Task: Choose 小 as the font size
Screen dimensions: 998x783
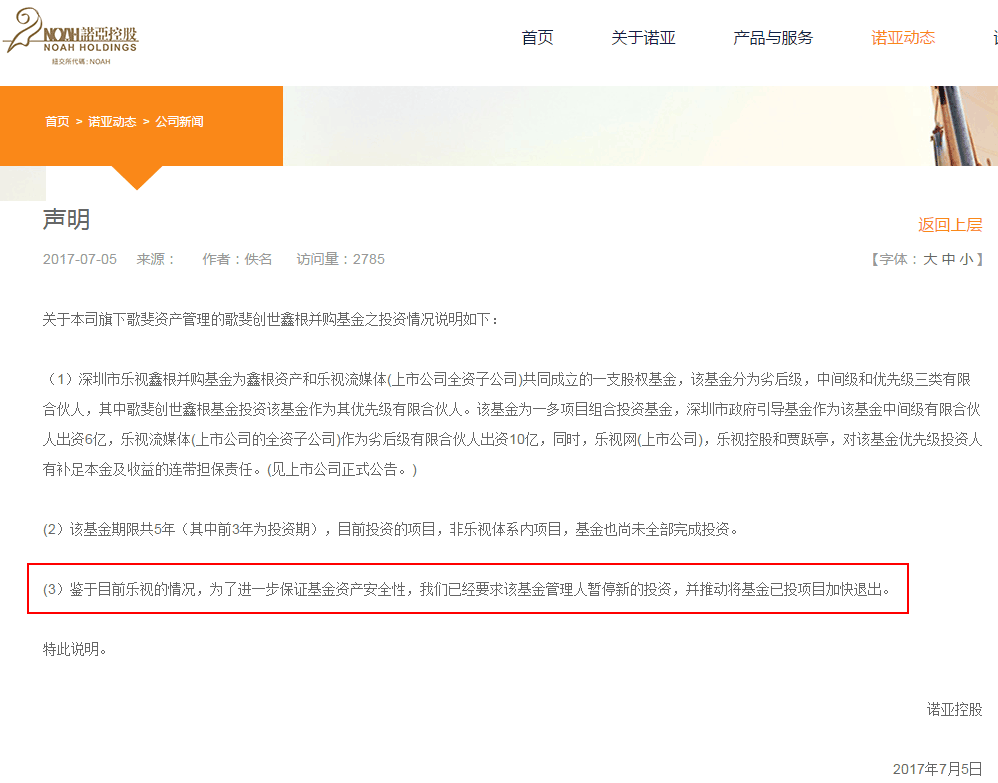Action: click(x=966, y=259)
